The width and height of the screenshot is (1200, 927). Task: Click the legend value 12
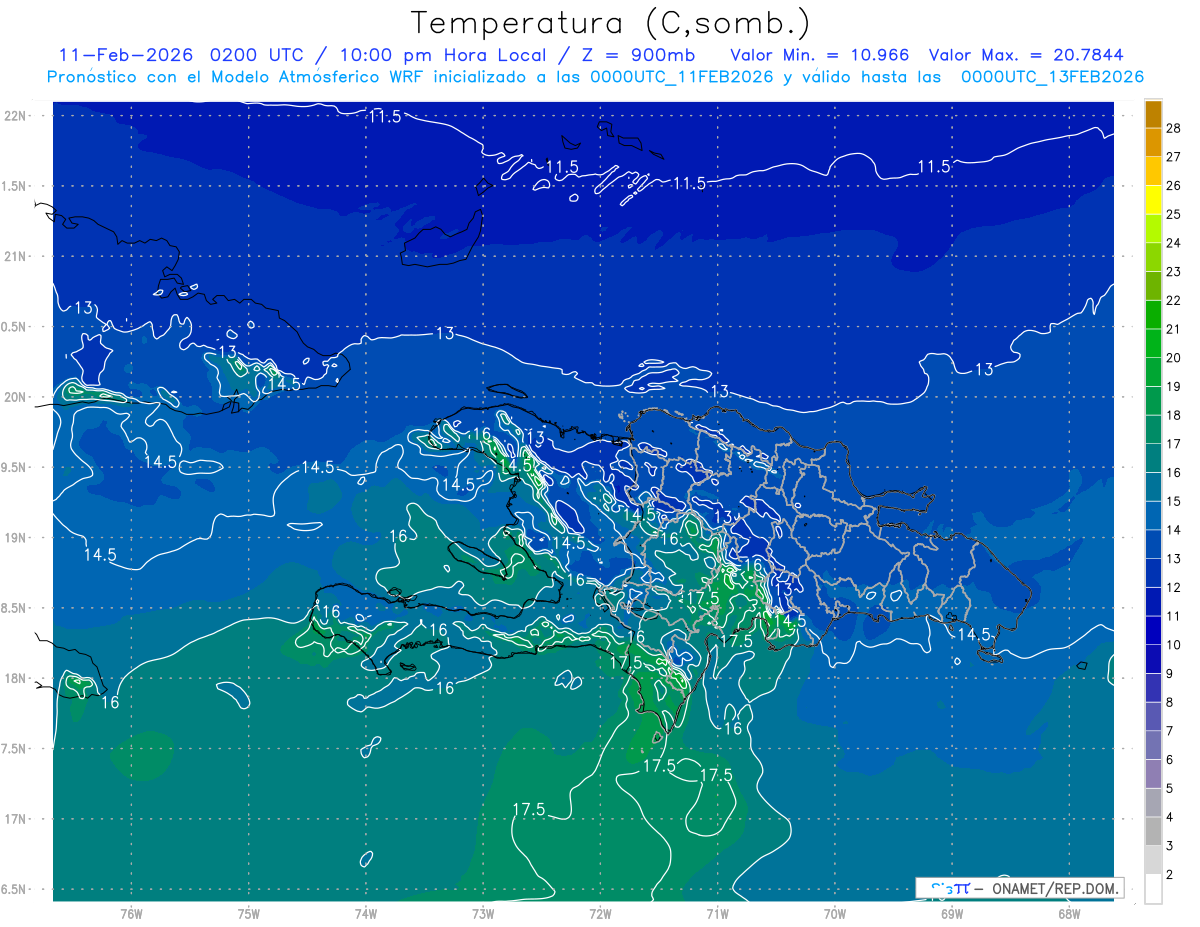(1174, 588)
